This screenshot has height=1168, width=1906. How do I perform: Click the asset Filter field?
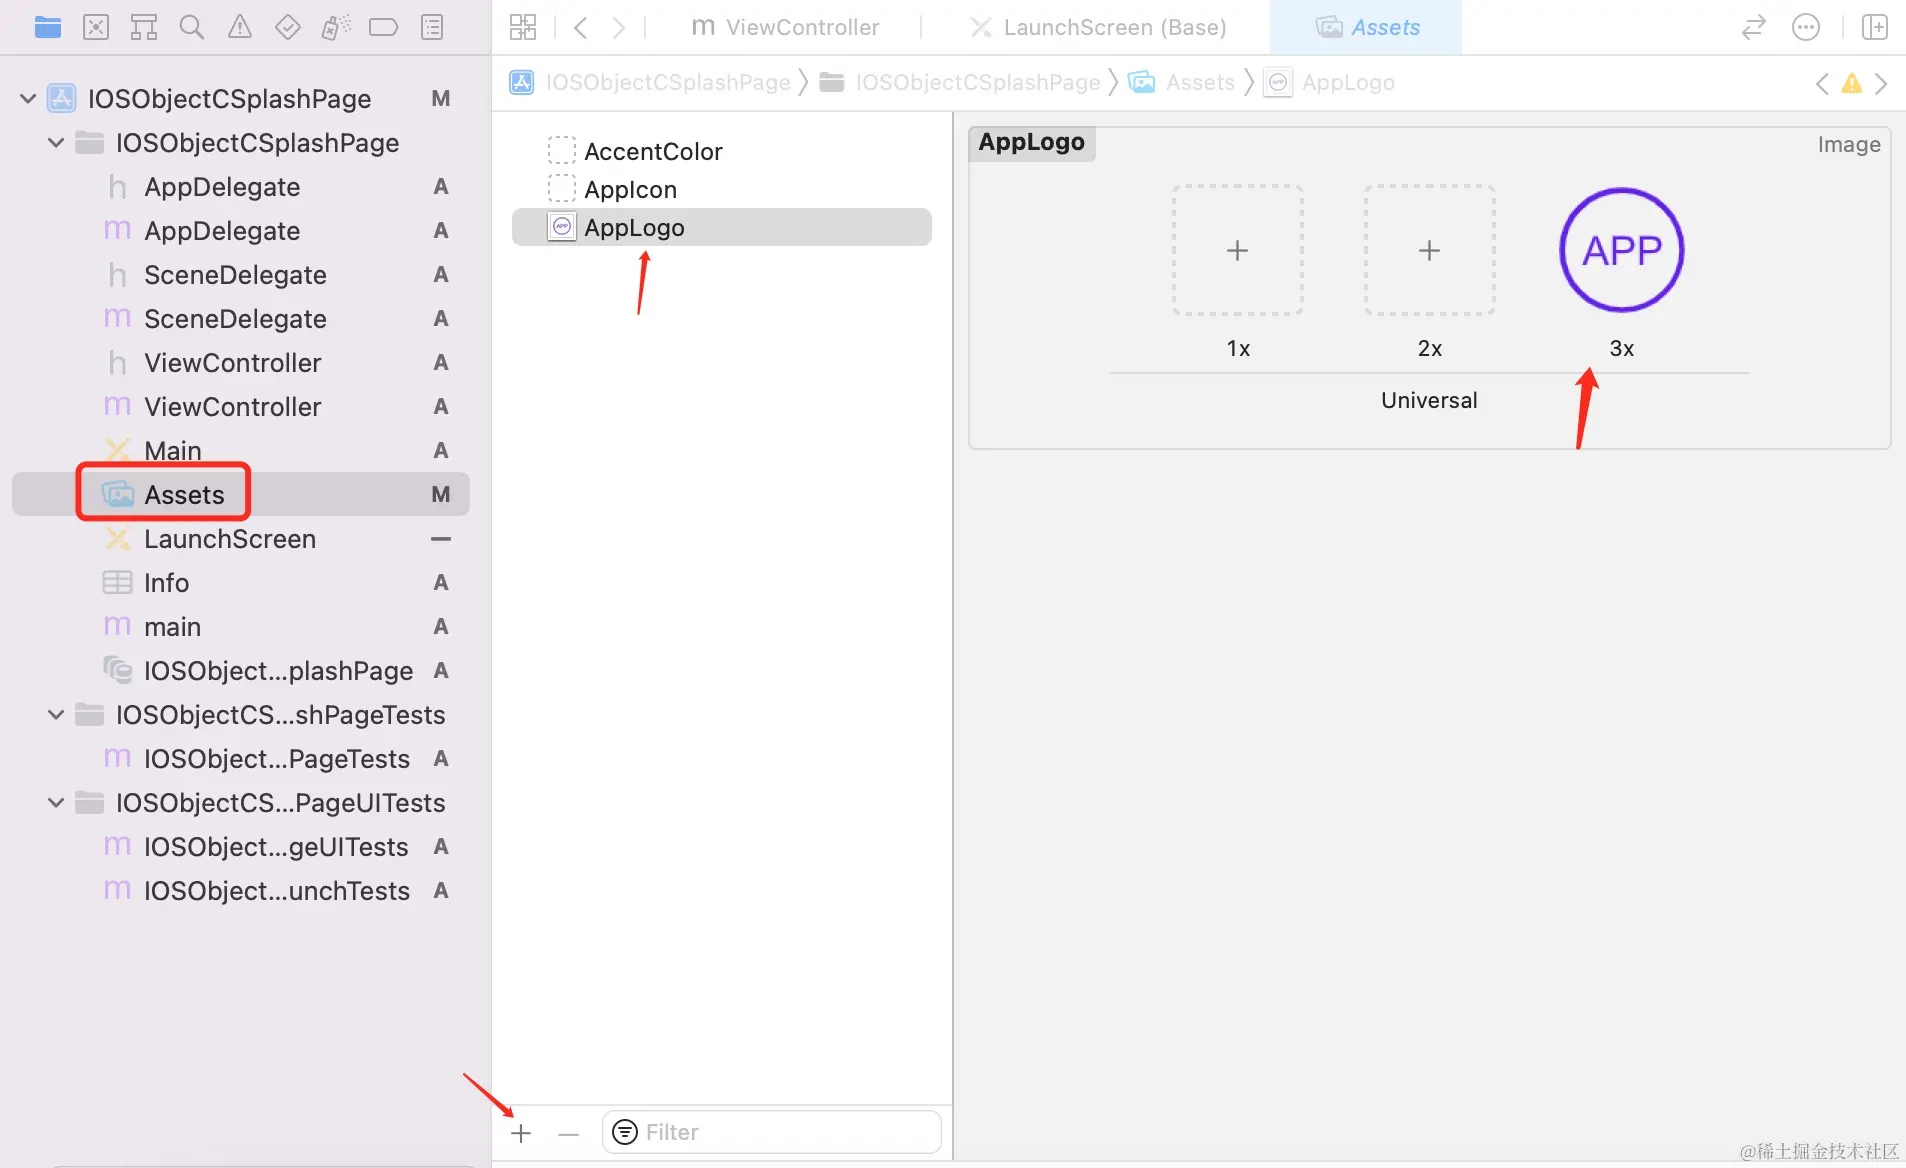[771, 1132]
